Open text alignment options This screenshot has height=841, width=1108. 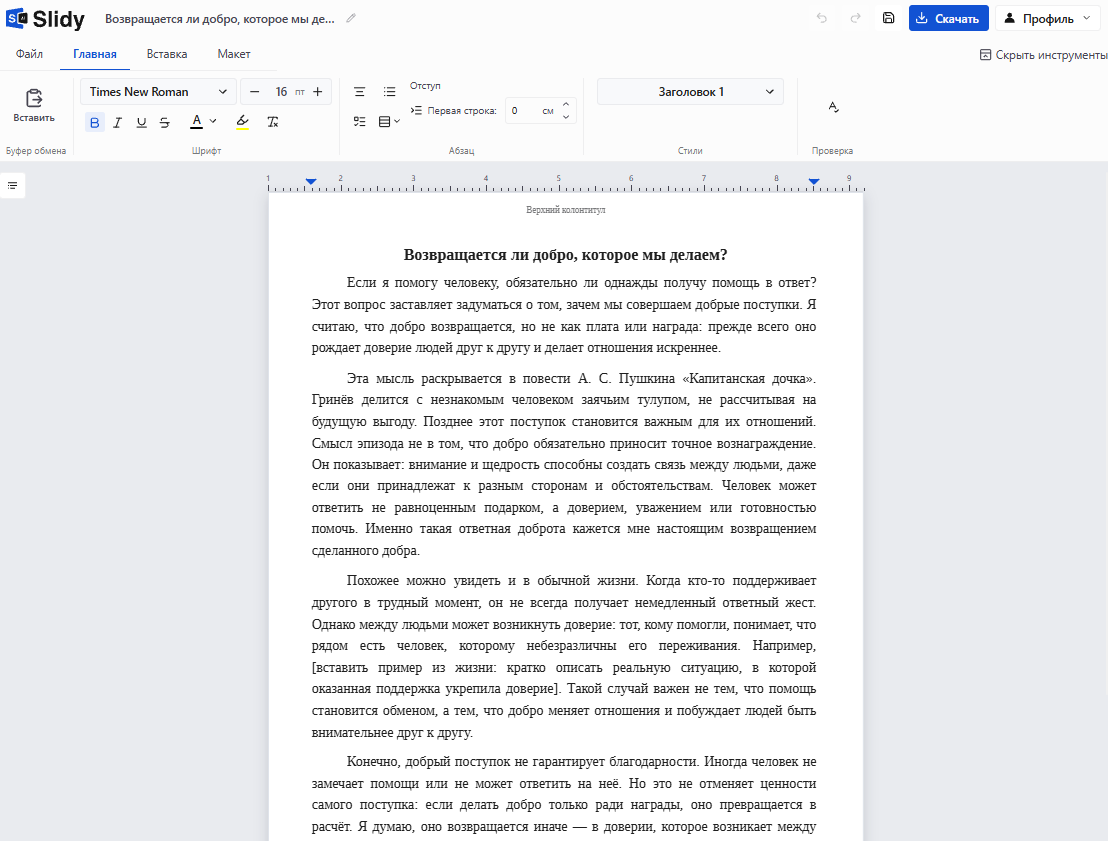(x=360, y=92)
